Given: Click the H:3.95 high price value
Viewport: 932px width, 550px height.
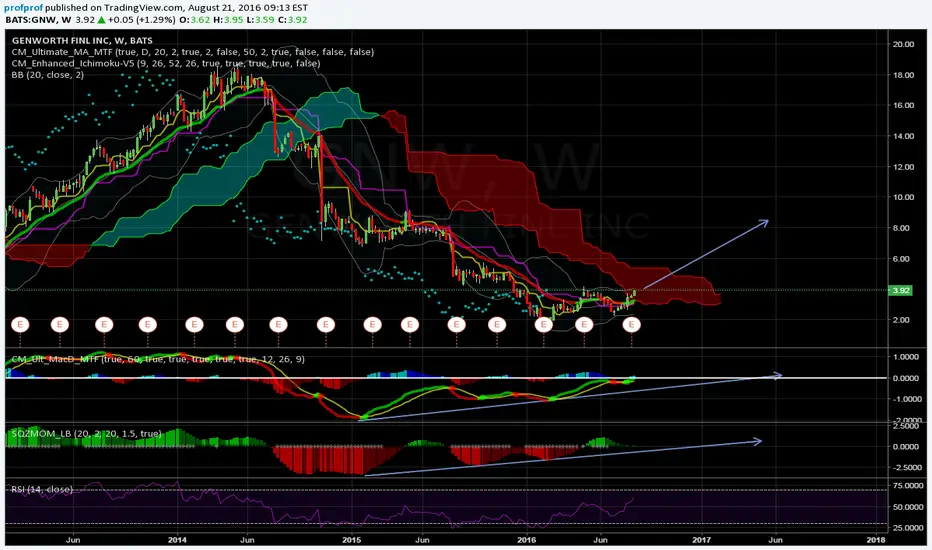Looking at the screenshot, I should 227,20.
